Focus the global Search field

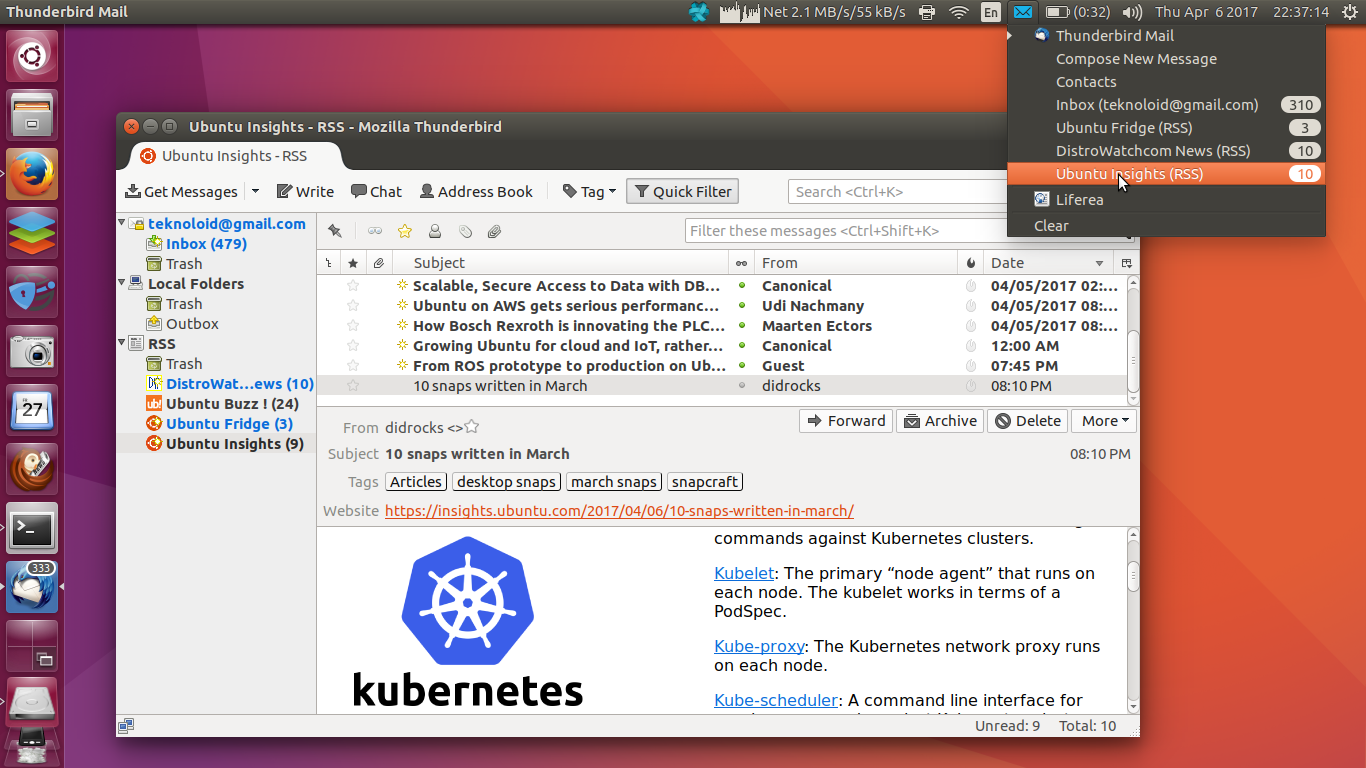897,192
